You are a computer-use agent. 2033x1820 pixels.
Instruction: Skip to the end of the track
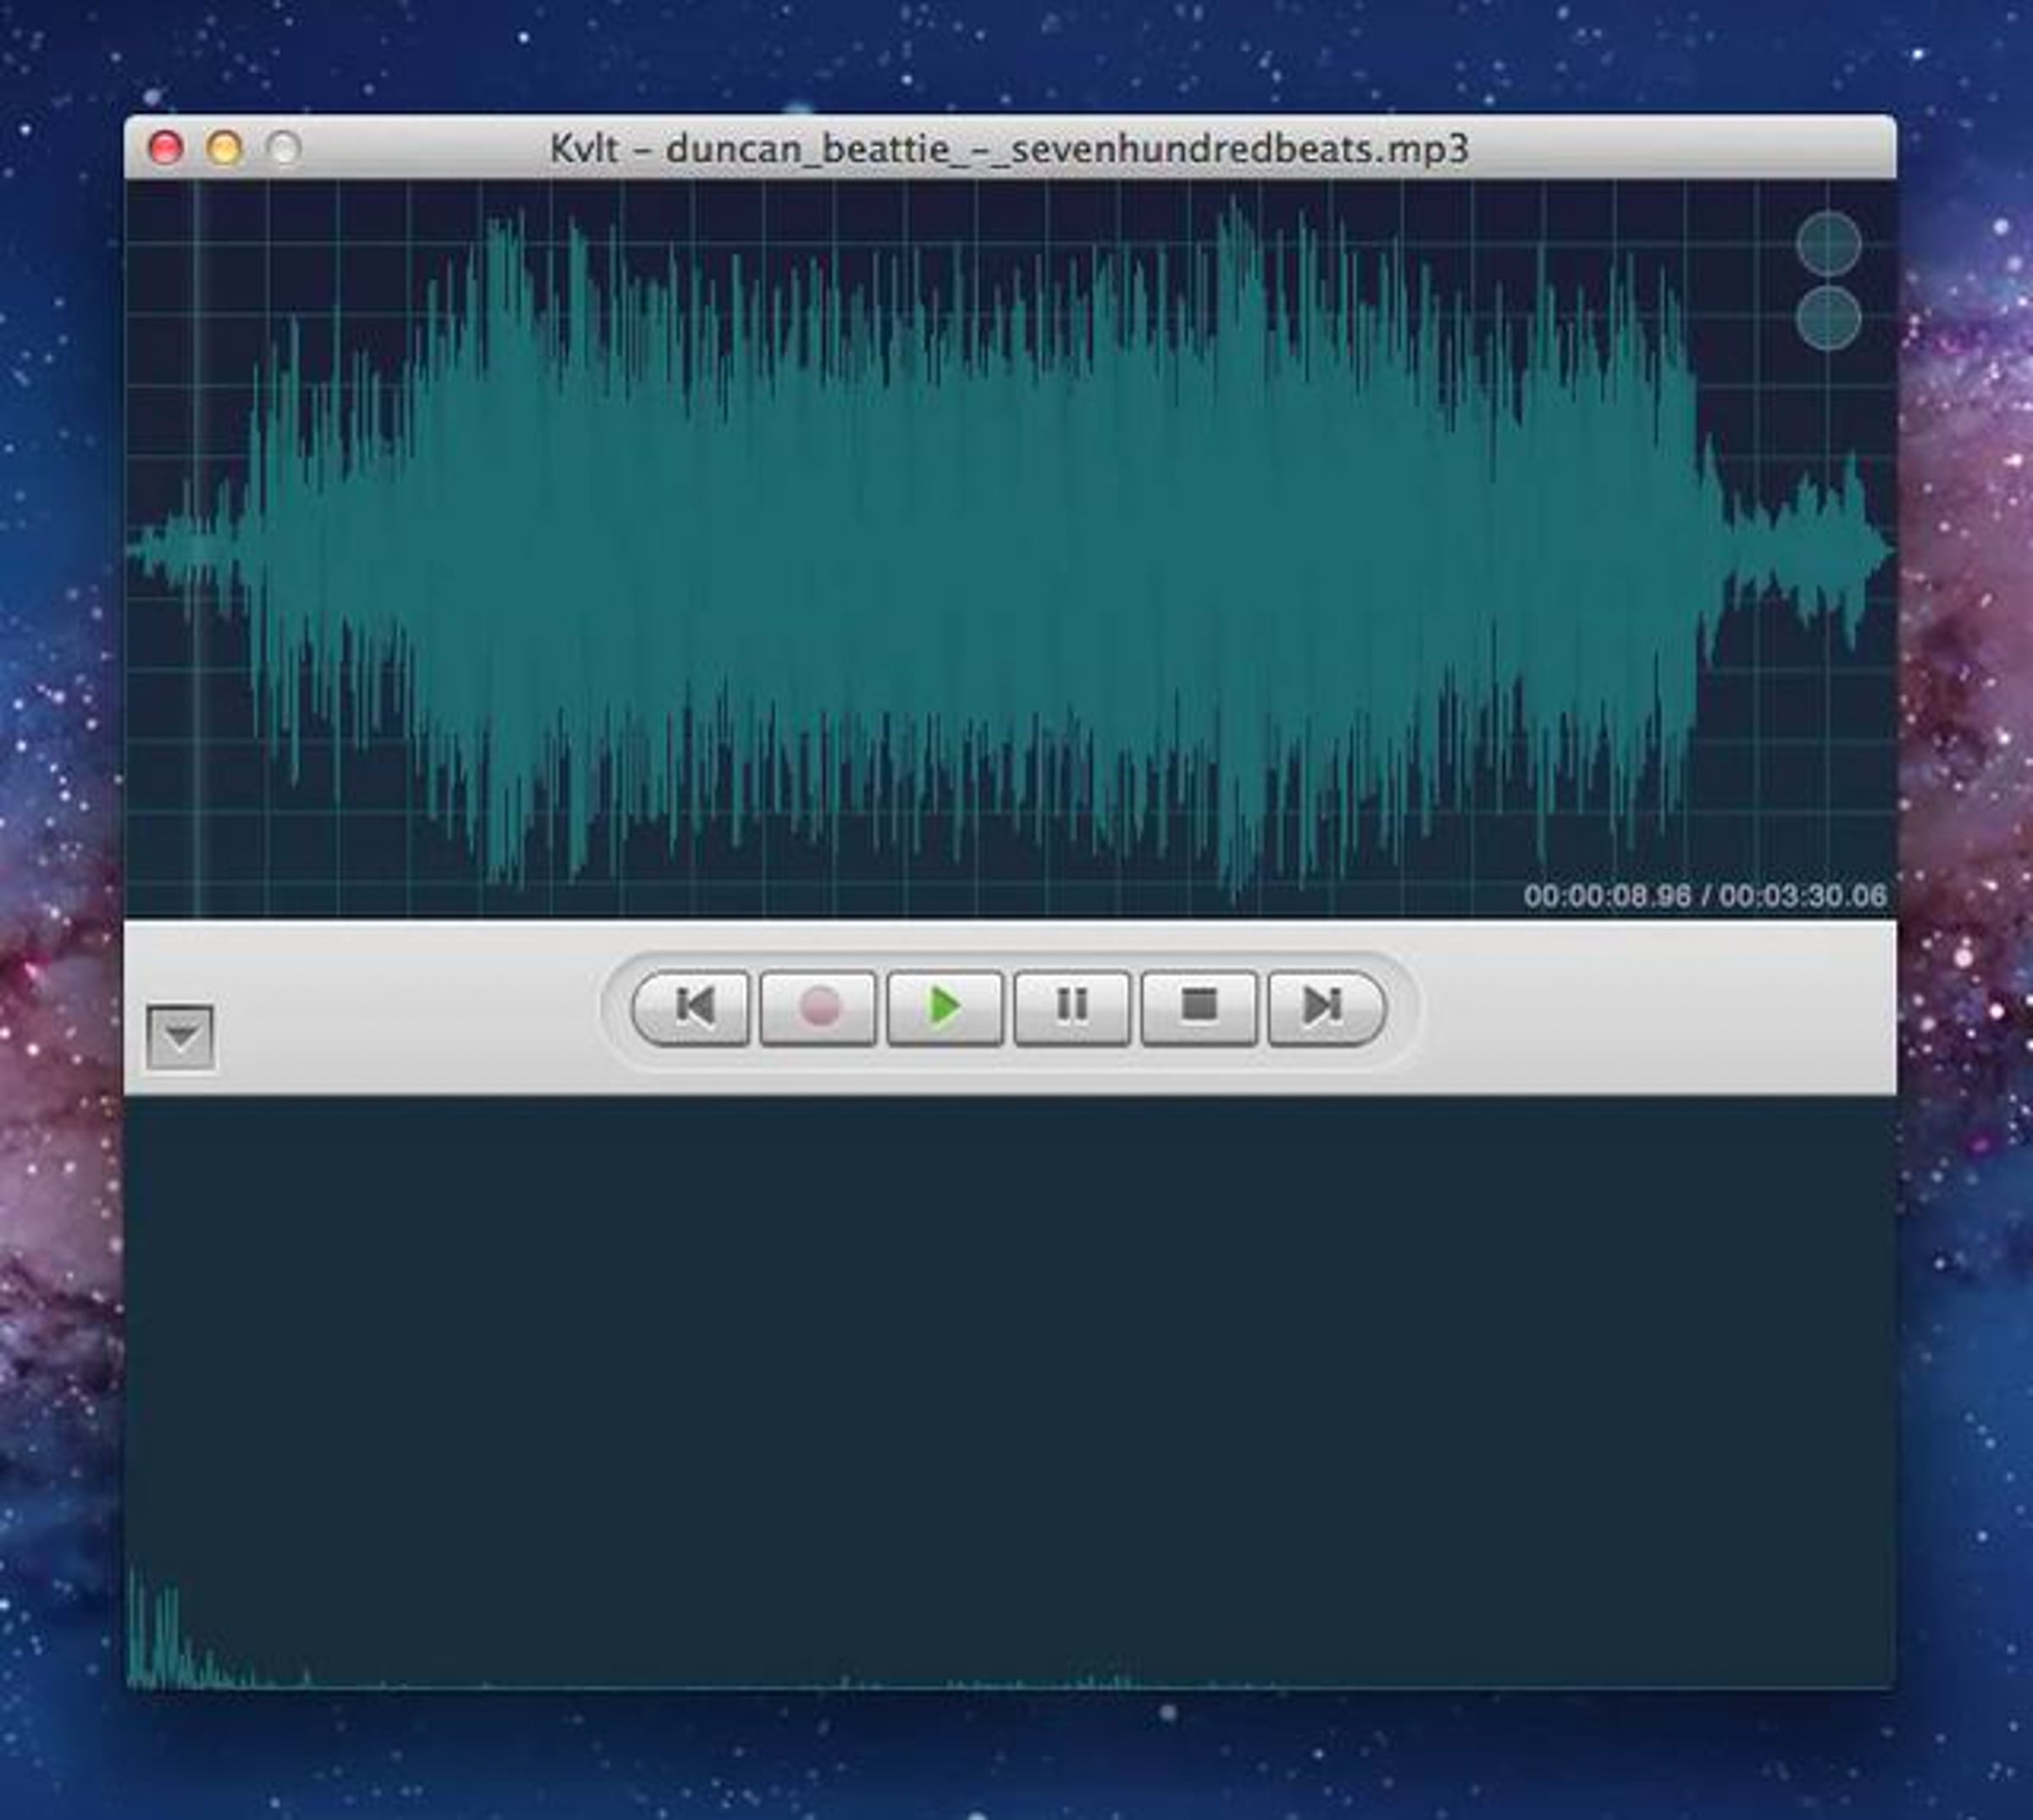tap(1325, 1006)
